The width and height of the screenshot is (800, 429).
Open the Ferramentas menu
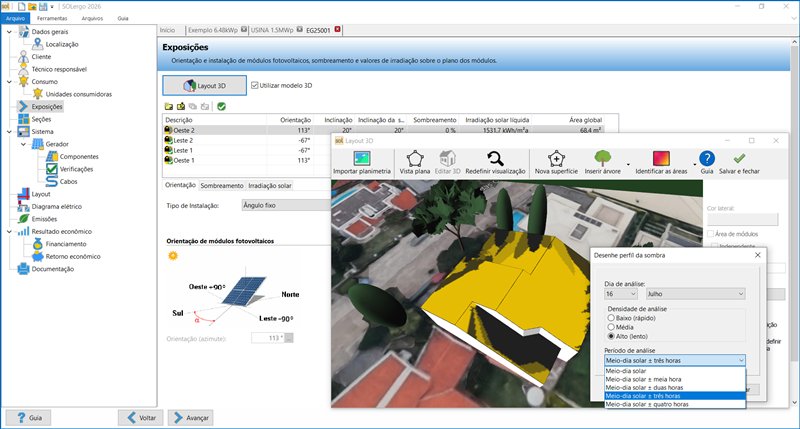[50, 18]
